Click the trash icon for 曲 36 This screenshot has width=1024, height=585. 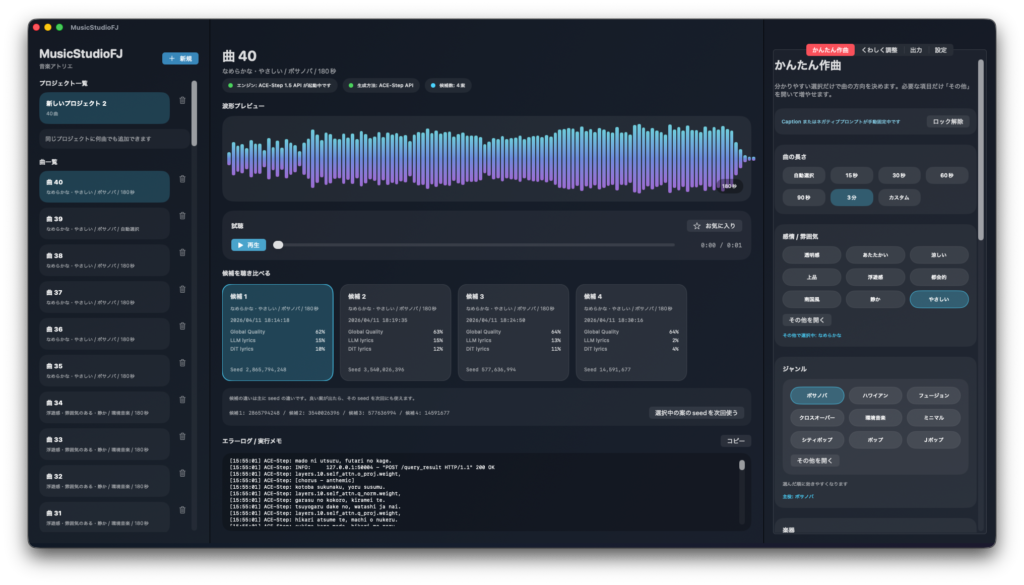(x=182, y=326)
